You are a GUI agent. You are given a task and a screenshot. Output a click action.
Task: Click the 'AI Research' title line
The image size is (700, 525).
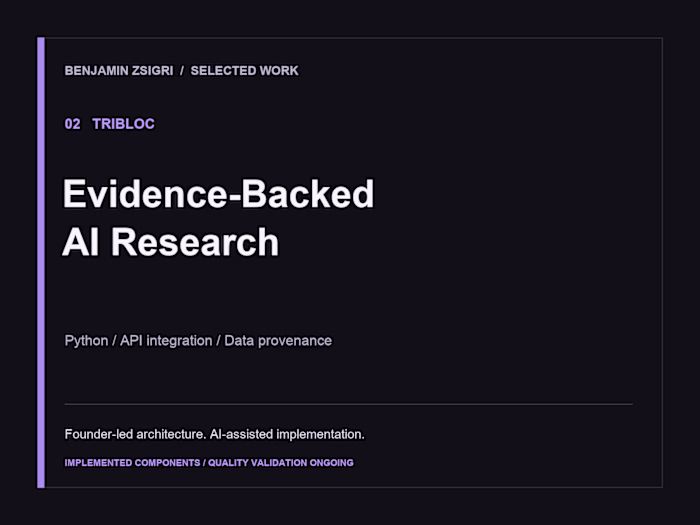(x=171, y=242)
